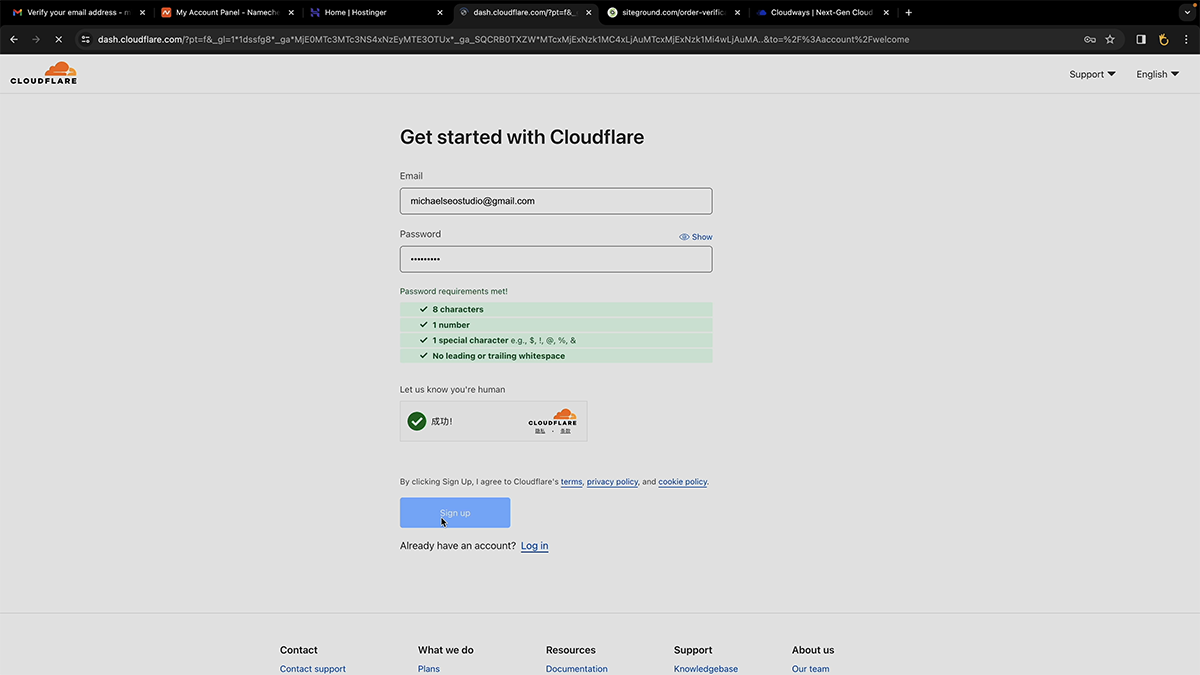Close the siteground.com tab
Screen dimensions: 1200x675
click(x=737, y=13)
